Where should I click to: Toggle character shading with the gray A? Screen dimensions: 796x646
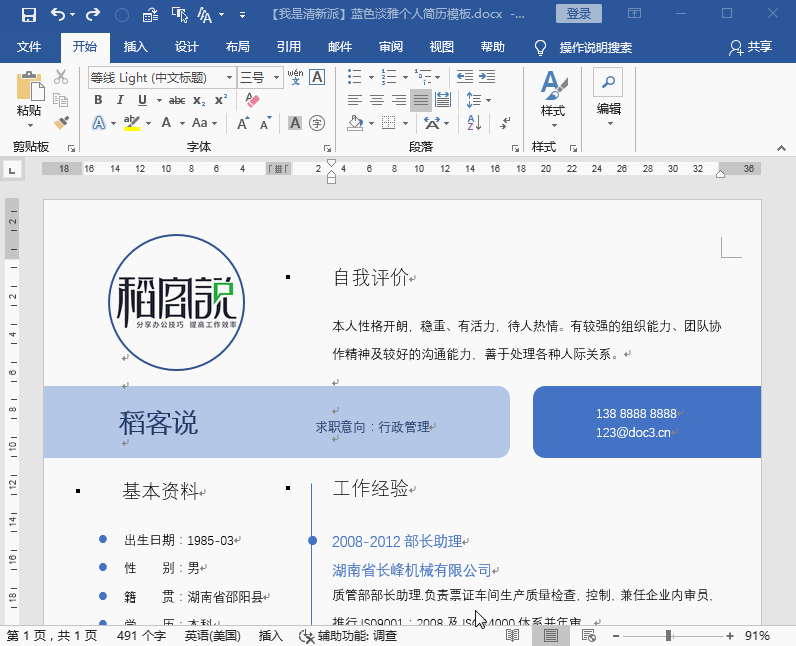pyautogui.click(x=295, y=123)
